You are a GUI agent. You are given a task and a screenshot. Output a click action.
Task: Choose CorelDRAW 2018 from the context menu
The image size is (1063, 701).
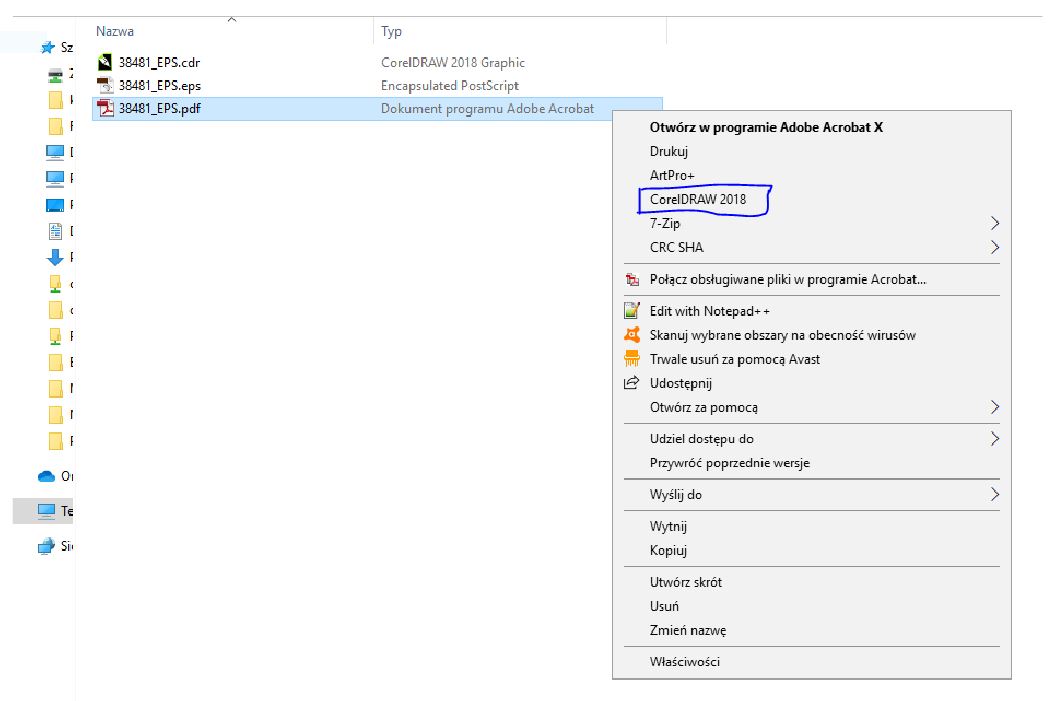tap(698, 200)
